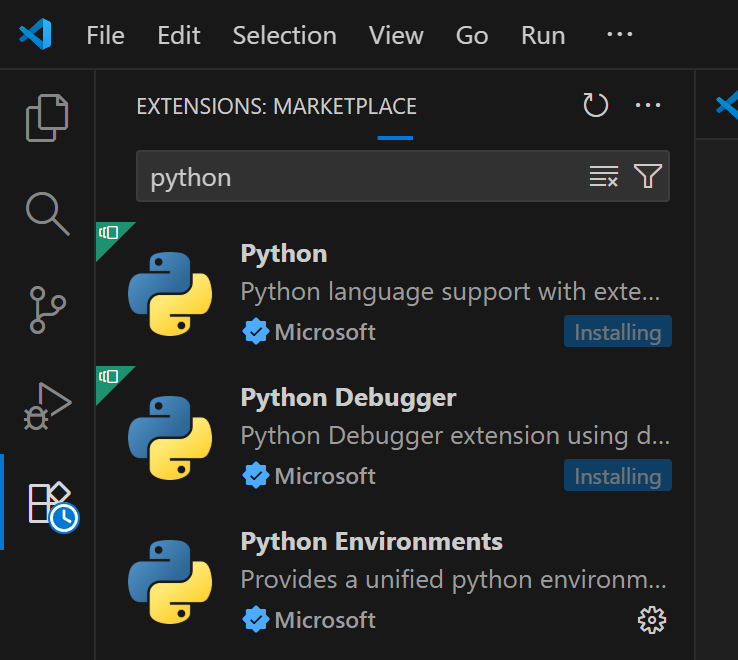Expand the overflow menu bar ellipsis
Screen dimensions: 738x660
tap(619, 34)
